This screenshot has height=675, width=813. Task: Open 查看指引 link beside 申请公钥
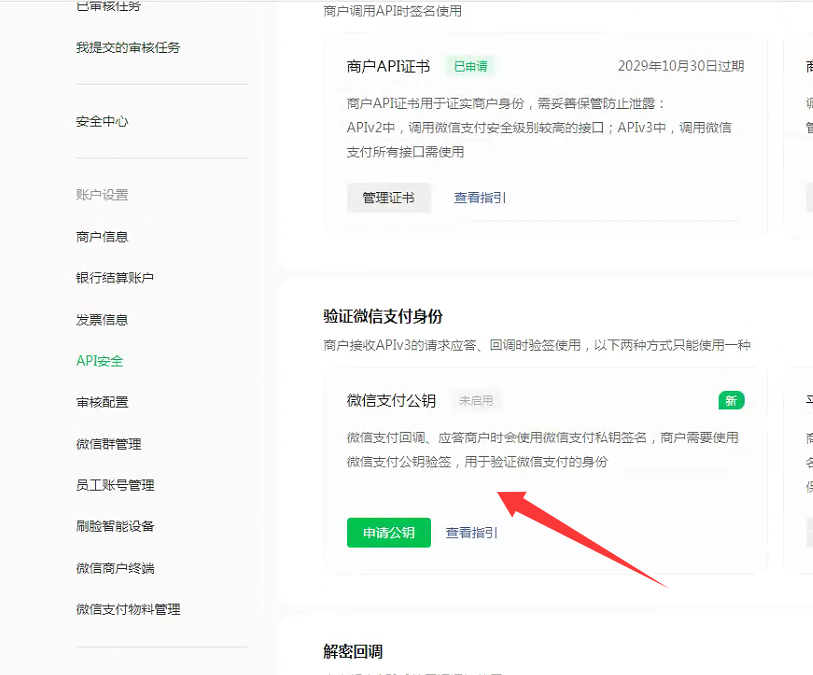click(x=472, y=533)
